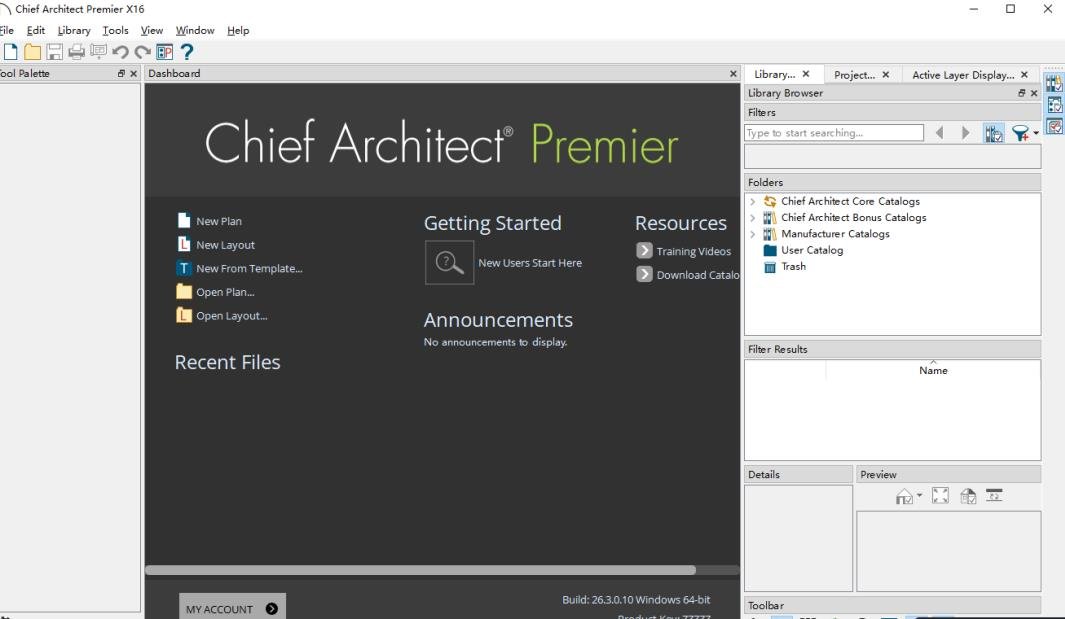Open the Library menu
The image size is (1065, 619).
click(x=74, y=31)
